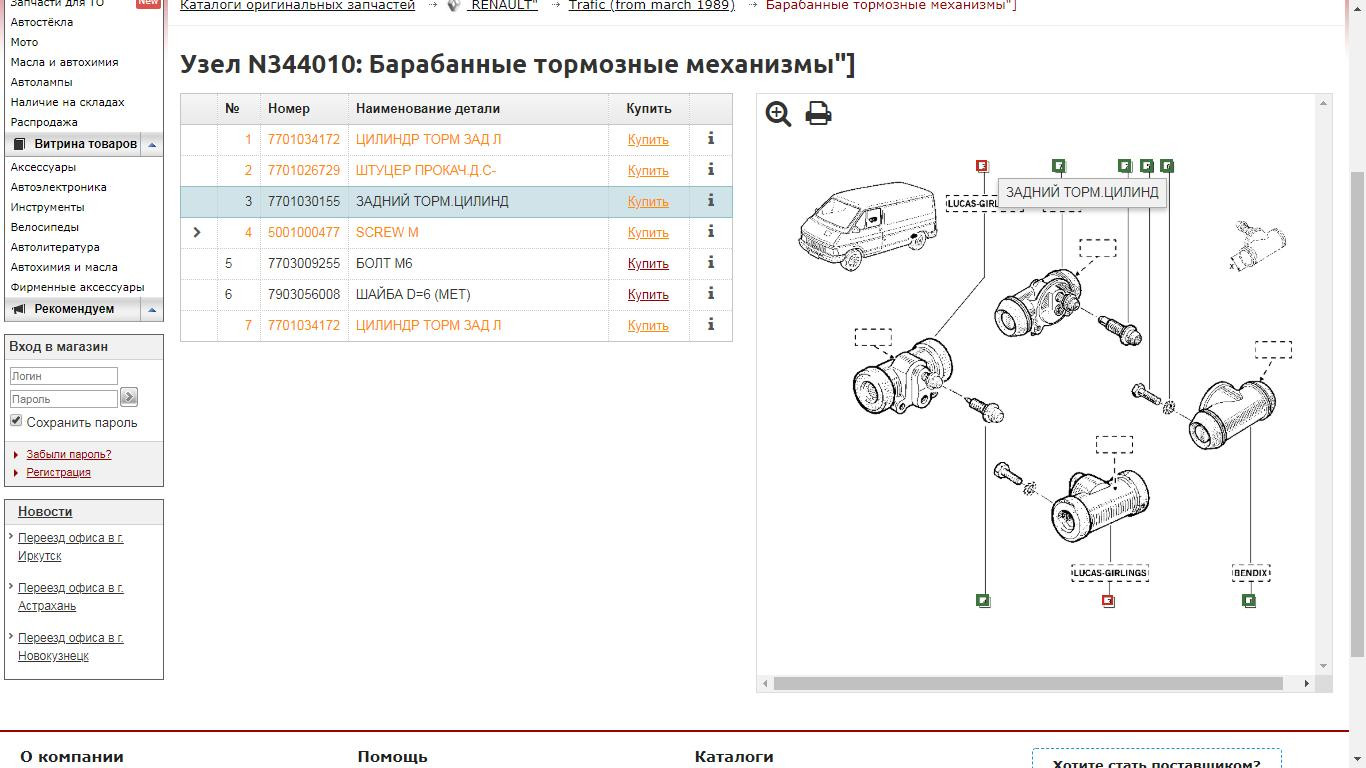
Task: Click Купить link for ЗАДНИЙ ТОРМ.ЦИЛИНД
Action: coord(648,201)
